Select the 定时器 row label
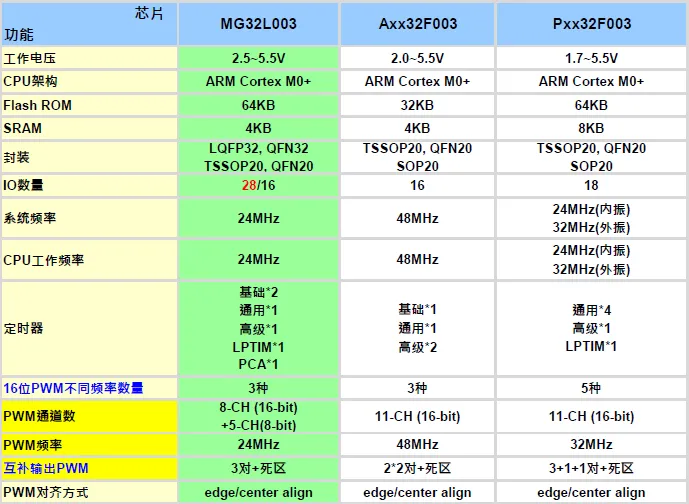This screenshot has width=689, height=504. pos(24,328)
